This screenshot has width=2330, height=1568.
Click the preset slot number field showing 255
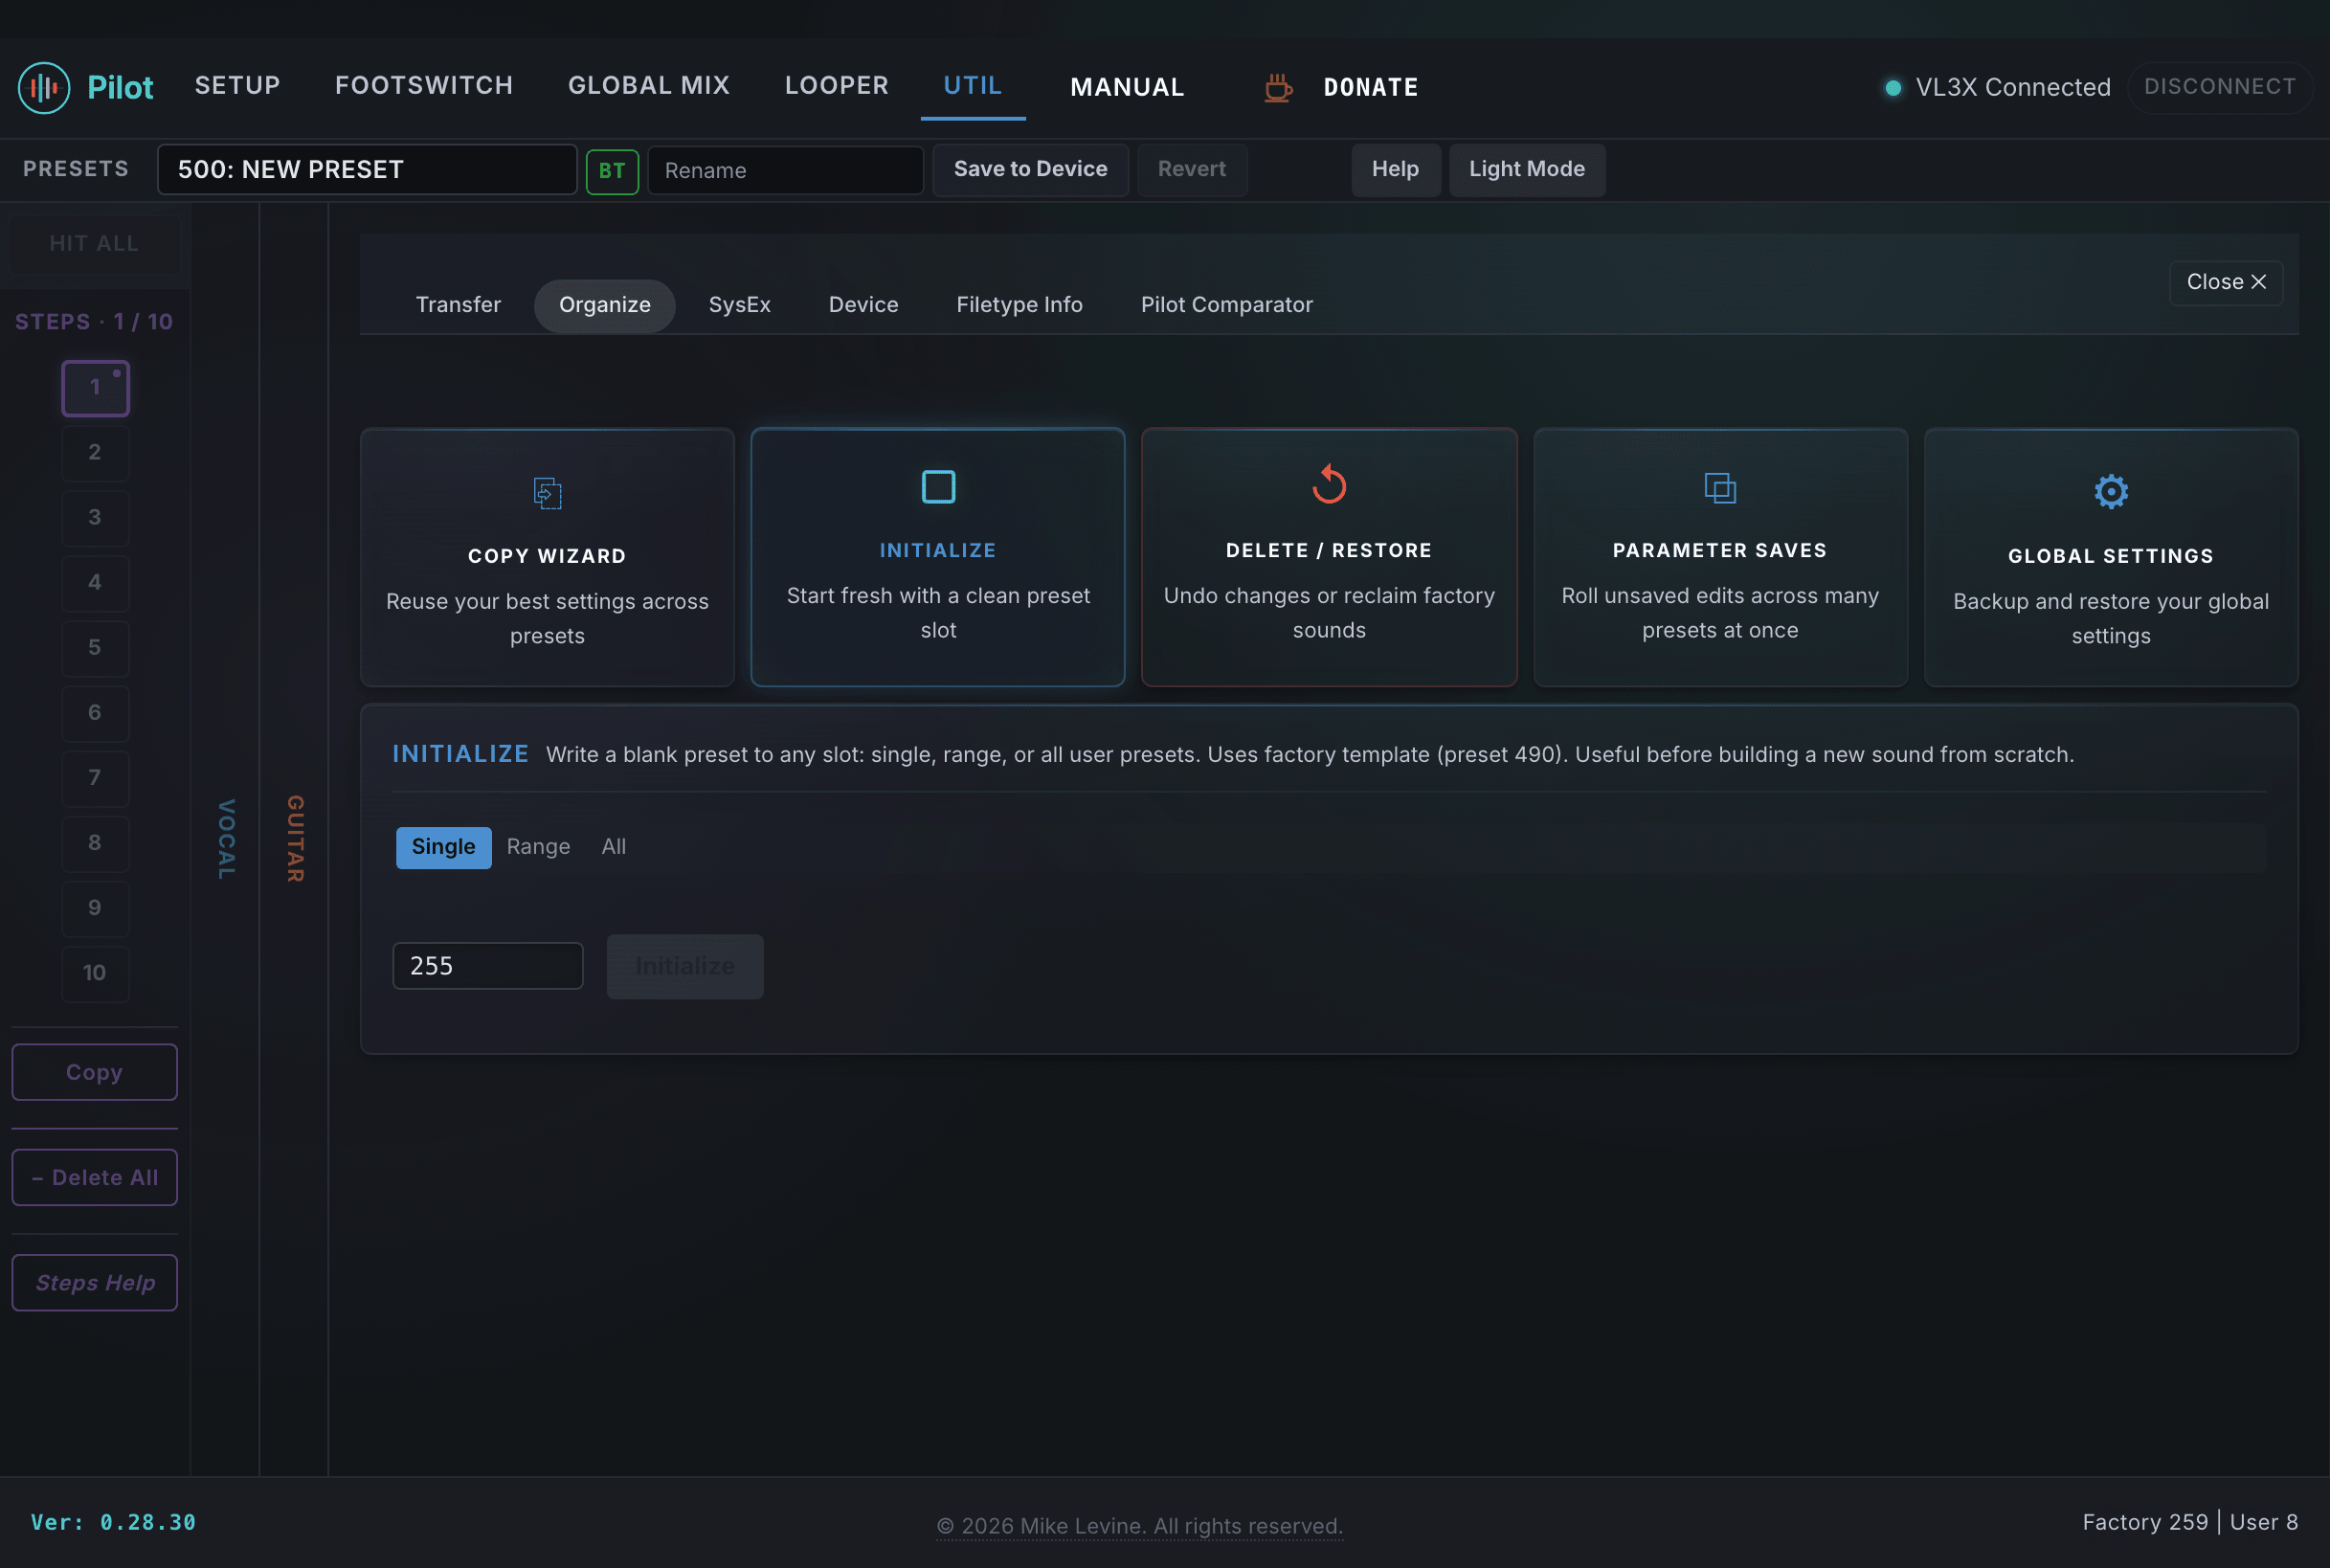[487, 966]
